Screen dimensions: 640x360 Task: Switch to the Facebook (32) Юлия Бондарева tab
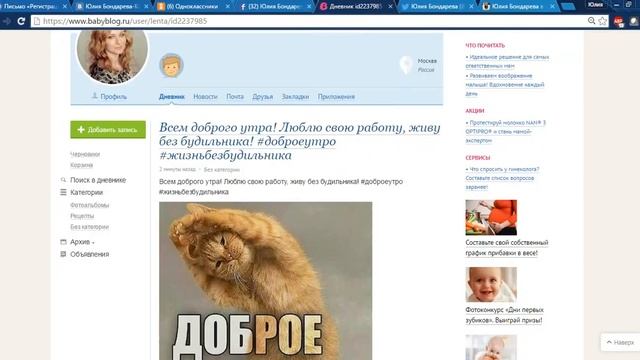tap(273, 7)
